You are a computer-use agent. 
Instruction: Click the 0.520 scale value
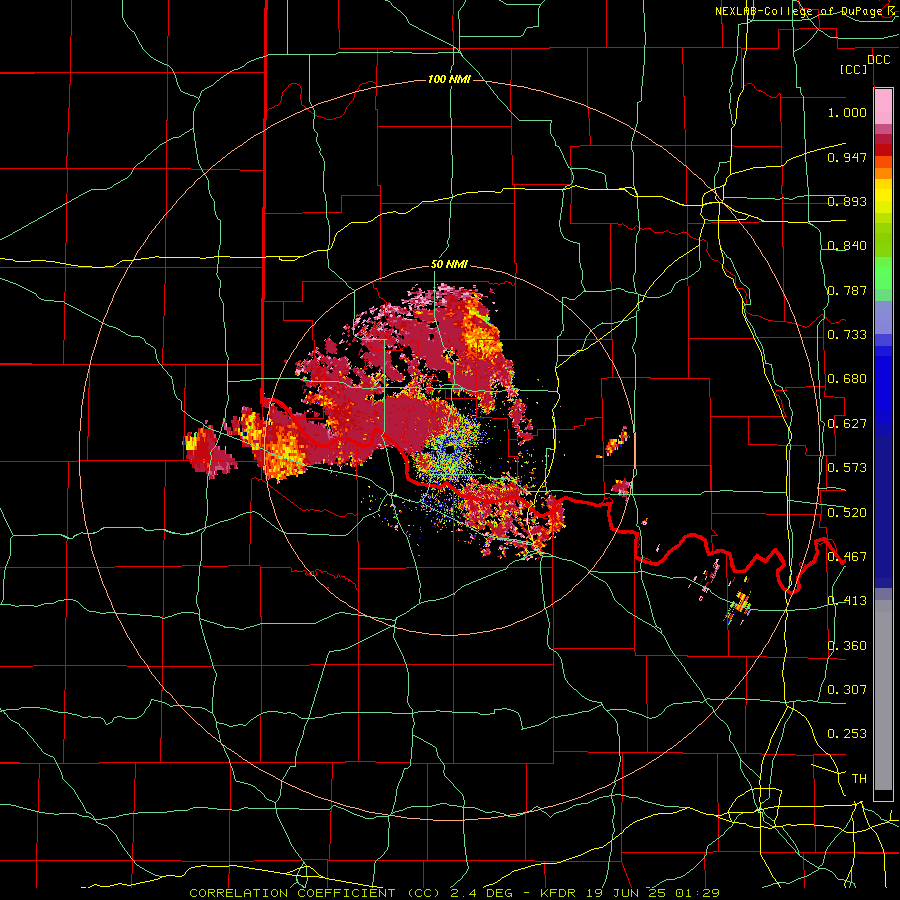pos(847,513)
